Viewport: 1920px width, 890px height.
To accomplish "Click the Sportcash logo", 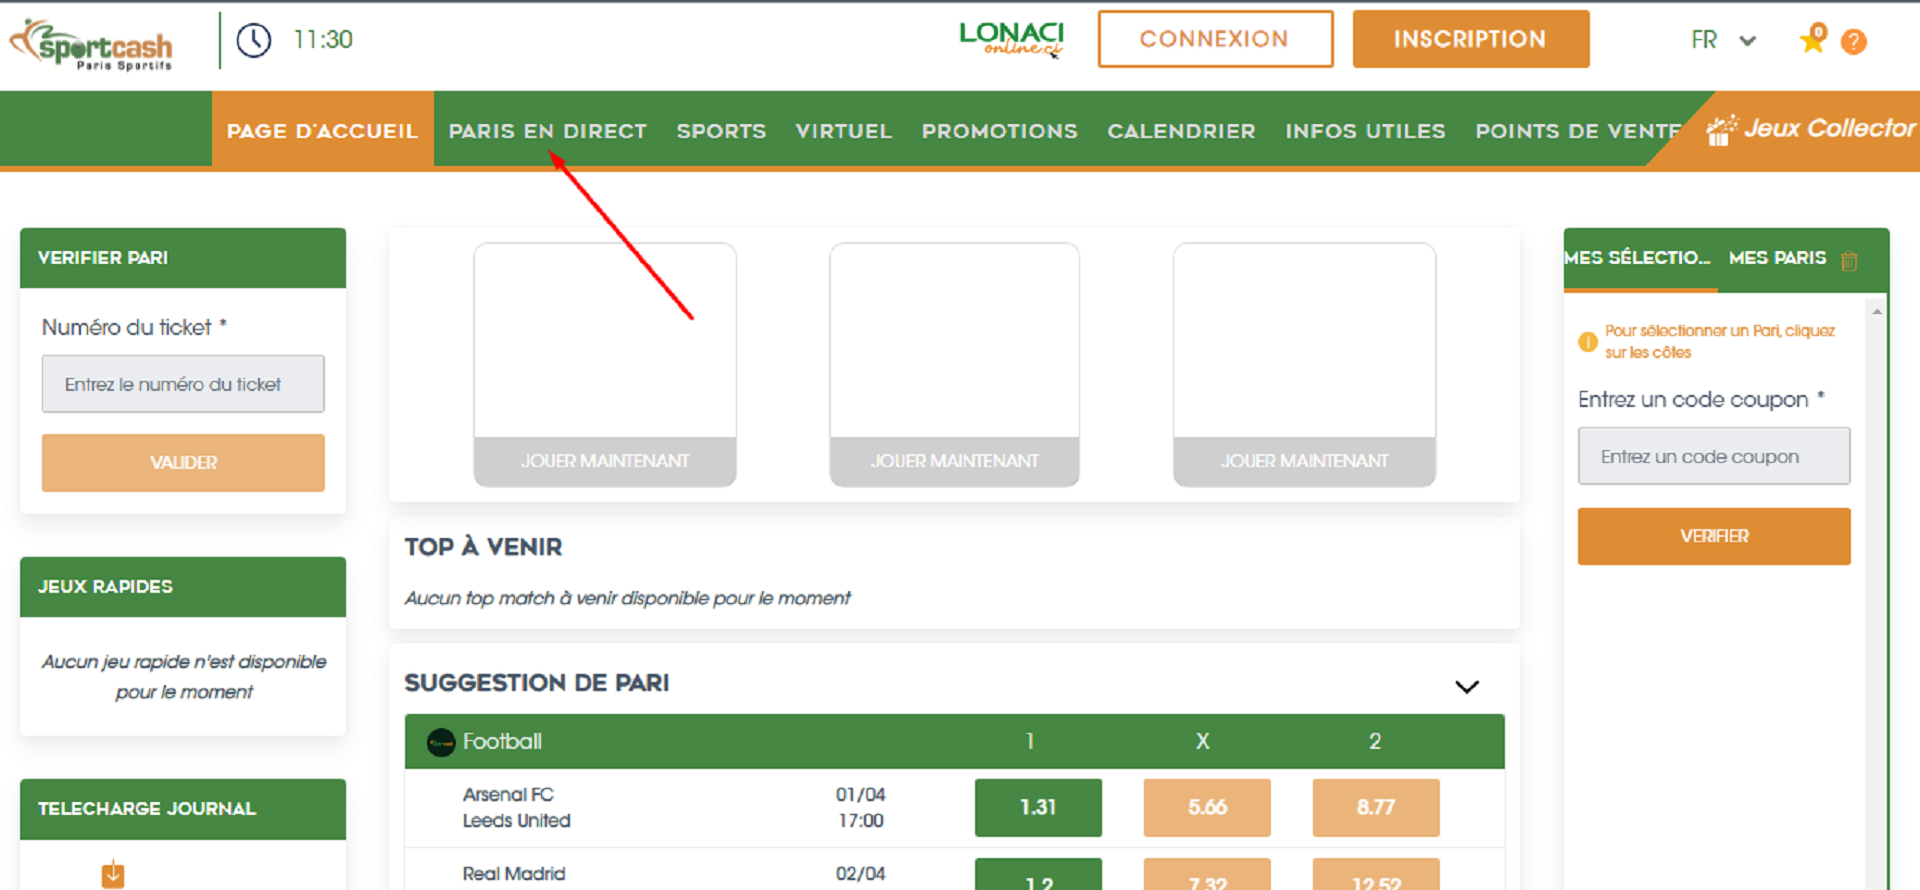I will (91, 44).
